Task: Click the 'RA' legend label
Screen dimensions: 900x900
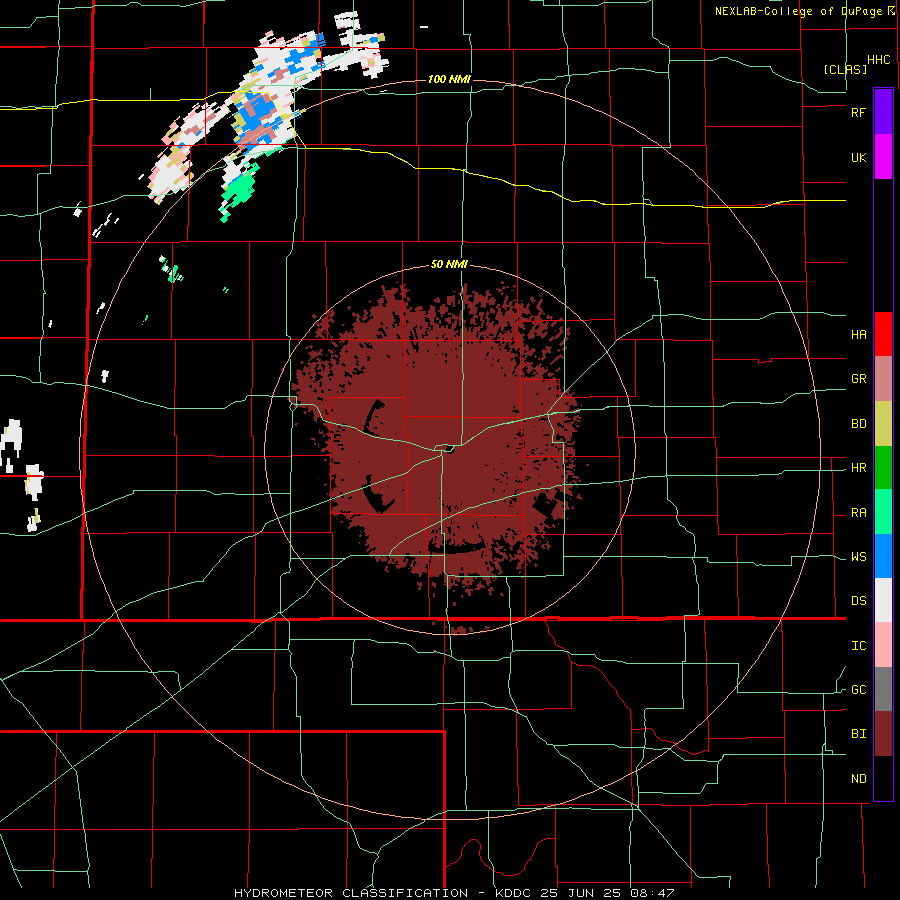Action: tap(858, 513)
